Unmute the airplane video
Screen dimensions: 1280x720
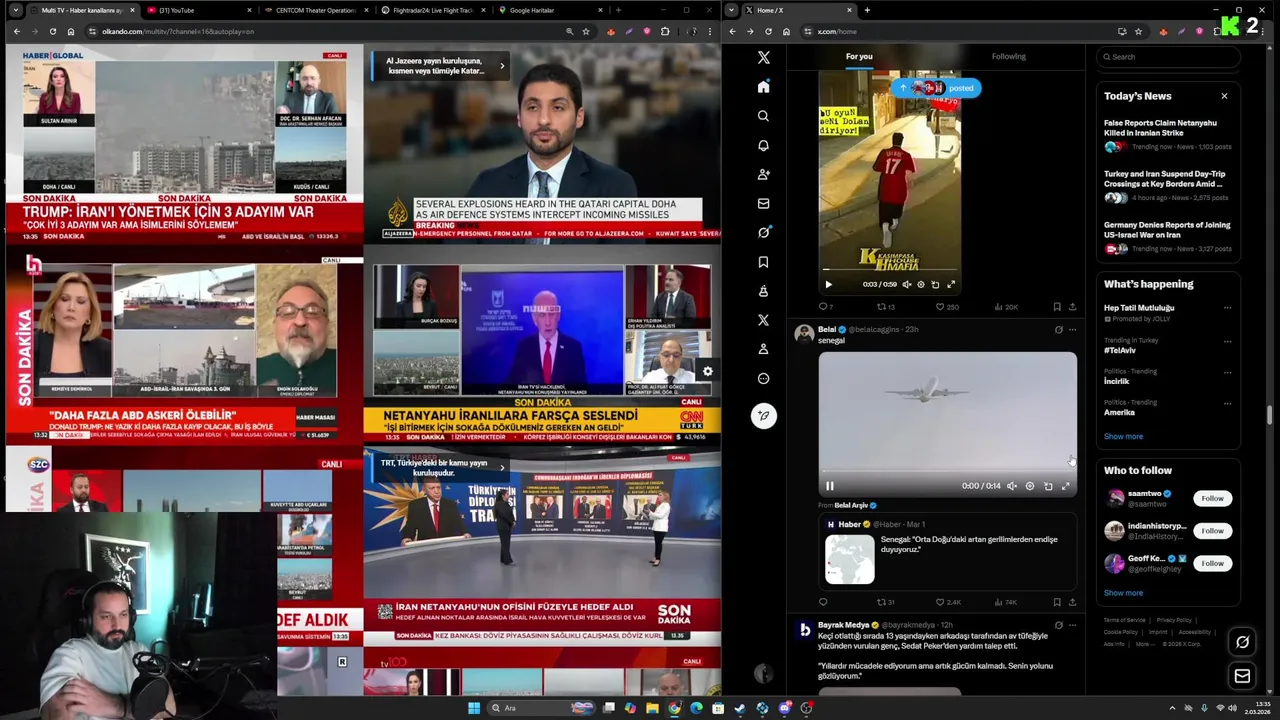tap(1011, 486)
